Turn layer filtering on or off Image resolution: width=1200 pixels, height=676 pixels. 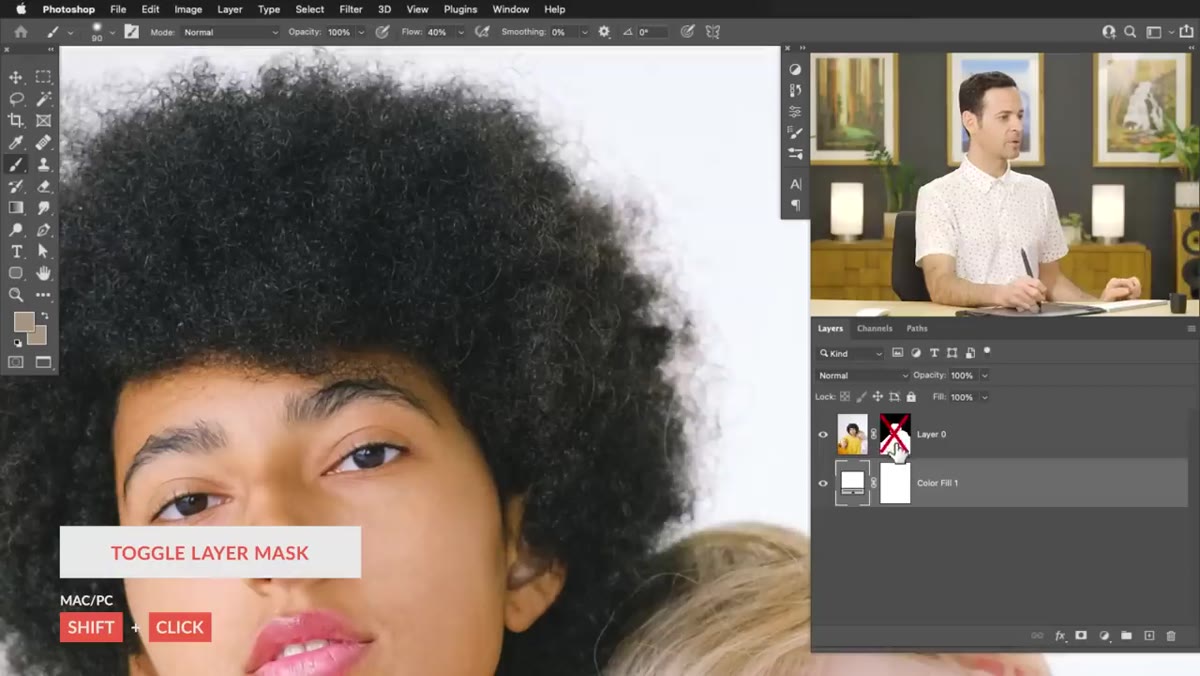click(x=987, y=352)
